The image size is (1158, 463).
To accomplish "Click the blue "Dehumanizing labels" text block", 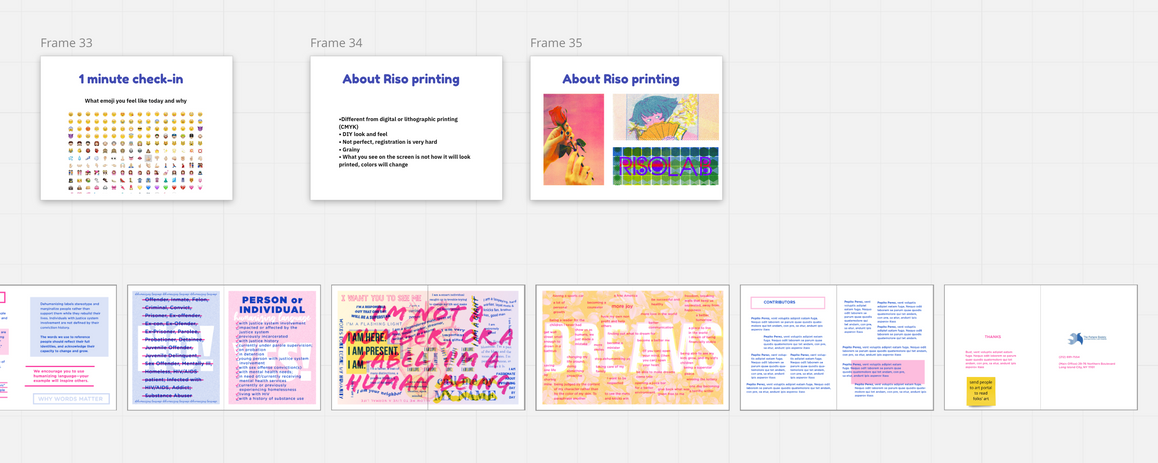I will click(x=69, y=327).
